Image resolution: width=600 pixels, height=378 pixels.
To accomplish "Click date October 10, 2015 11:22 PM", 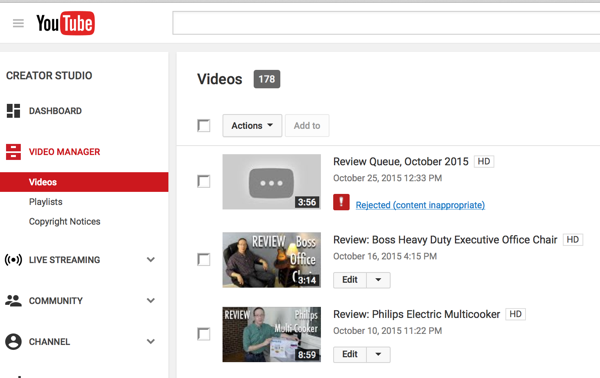I will tap(387, 331).
